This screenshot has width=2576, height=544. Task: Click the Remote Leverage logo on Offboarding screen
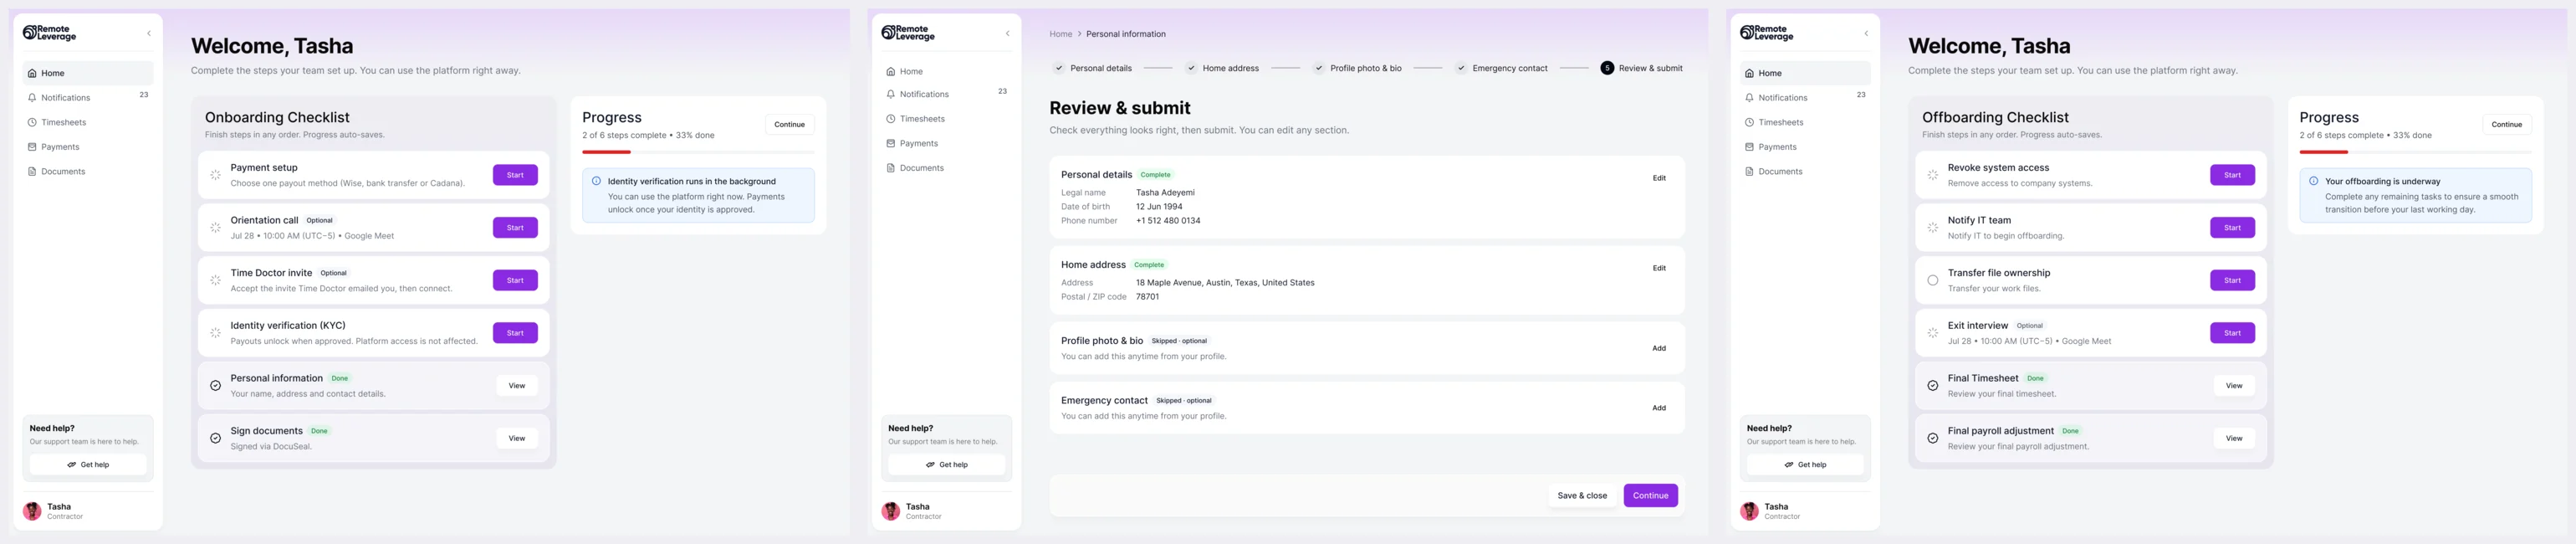(x=1766, y=33)
